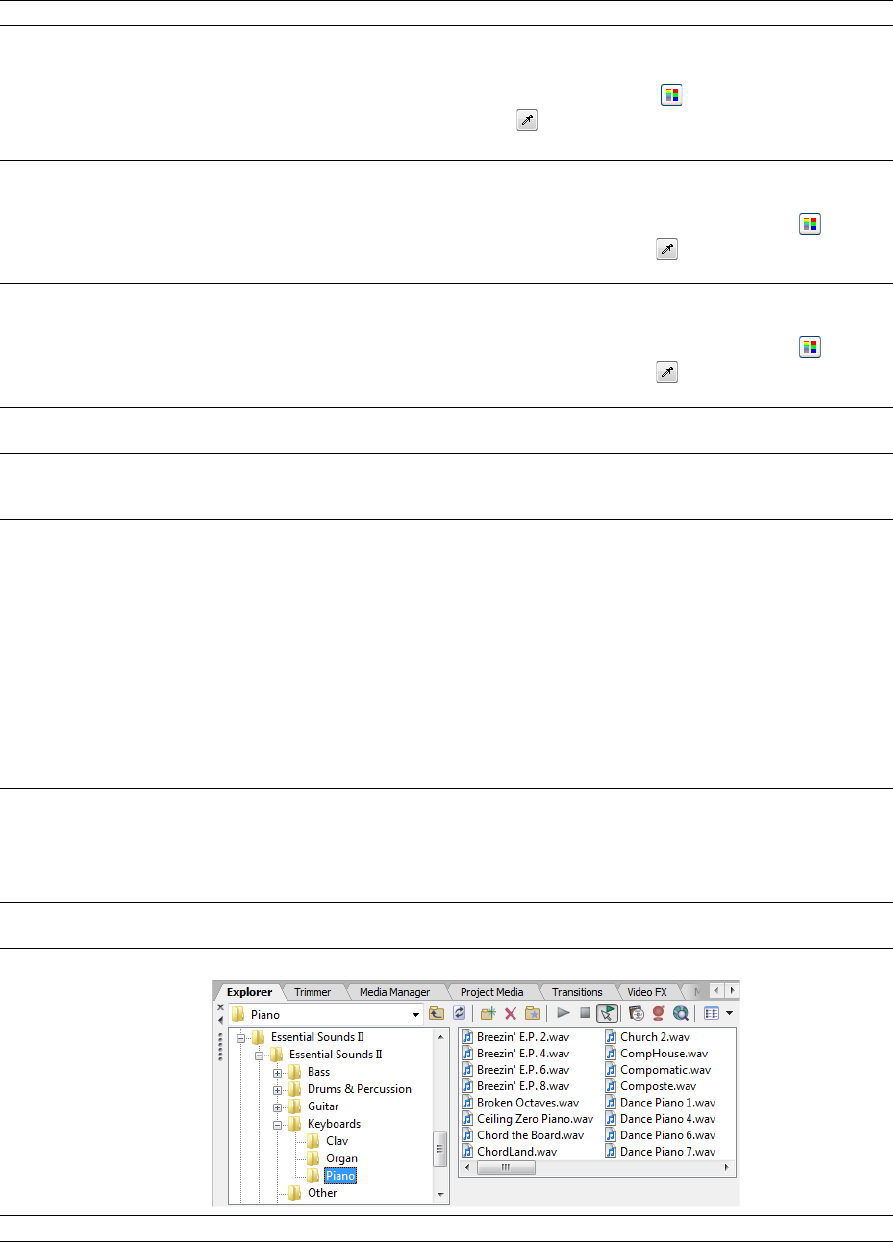Viewport: 893px width, 1242px height.
Task: Select Ceiling Zero Piano.wav file
Action: [527, 1119]
